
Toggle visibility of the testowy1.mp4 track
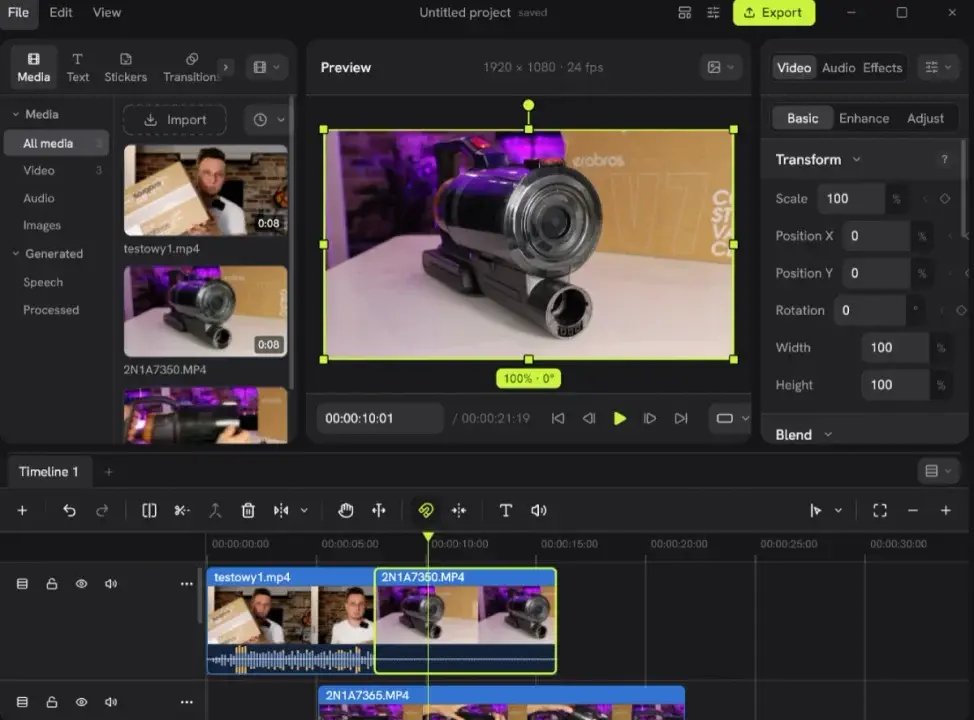[x=81, y=584]
